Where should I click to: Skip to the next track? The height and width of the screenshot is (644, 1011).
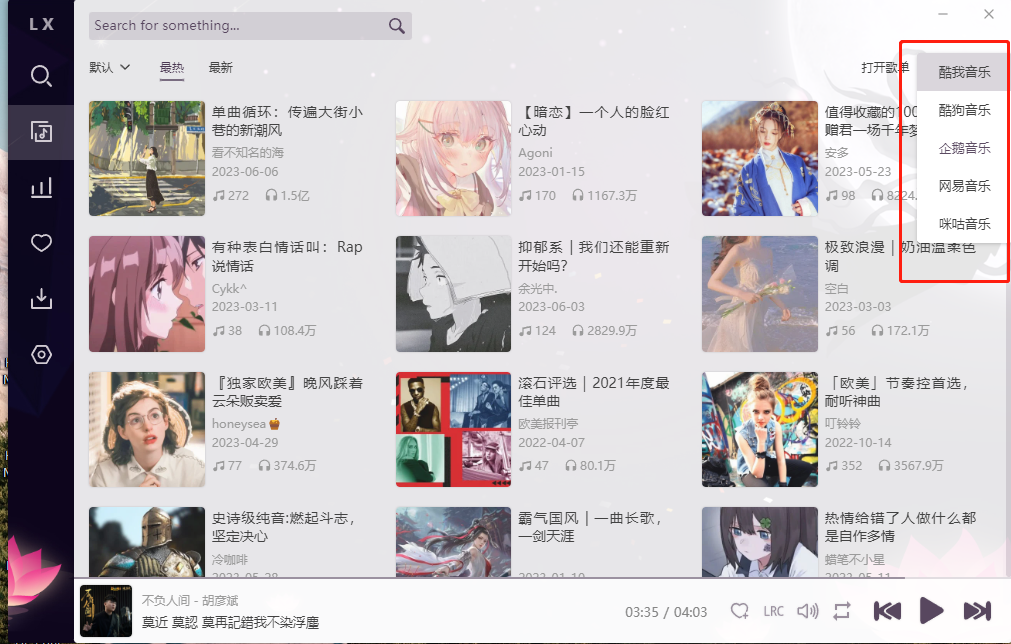pos(977,611)
